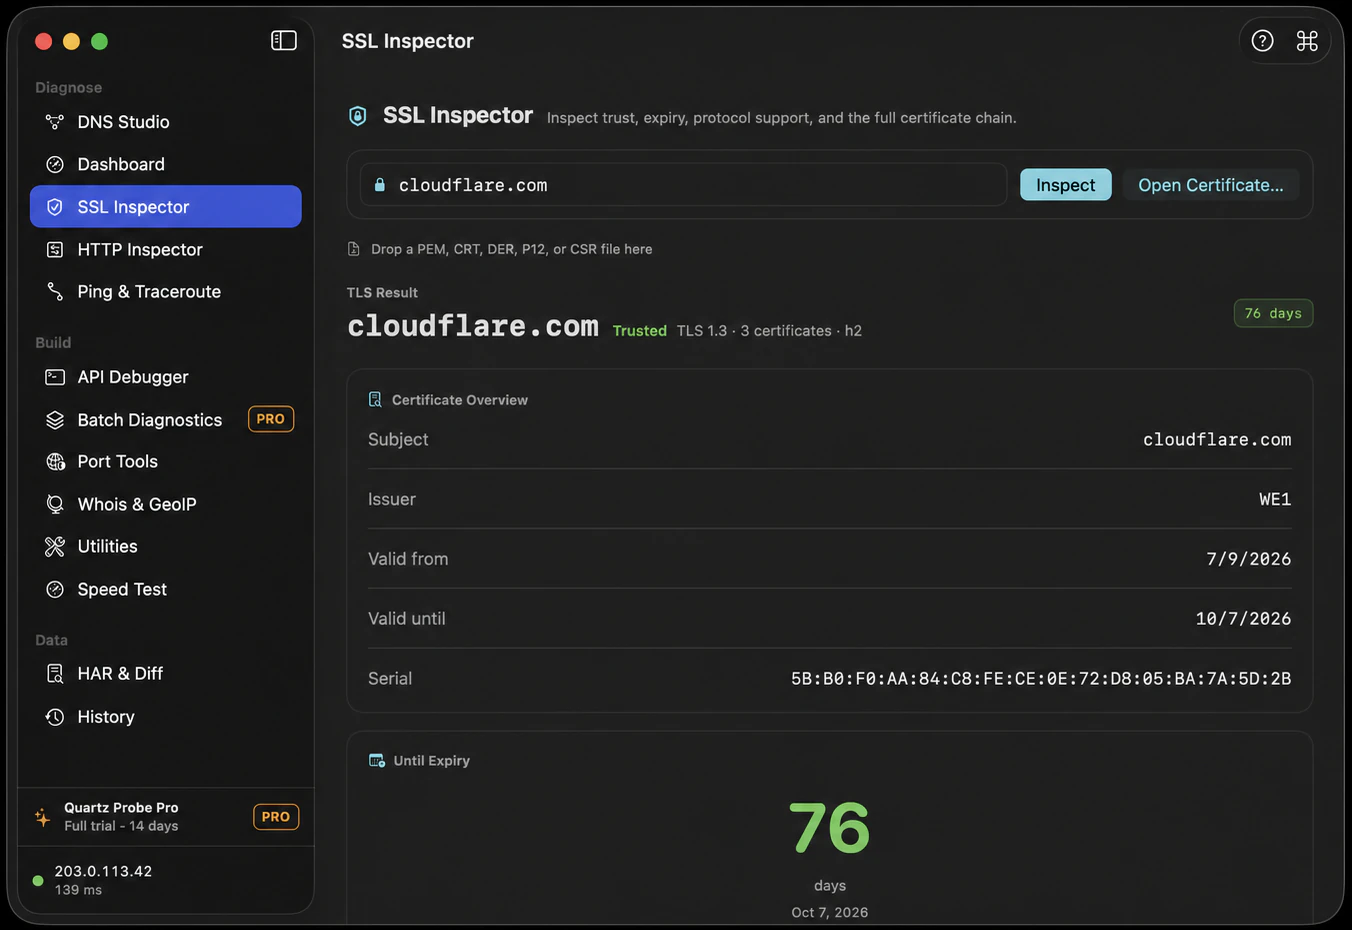1352x930 pixels.
Task: Click the PRO badge in the trial panel
Action: click(x=276, y=817)
